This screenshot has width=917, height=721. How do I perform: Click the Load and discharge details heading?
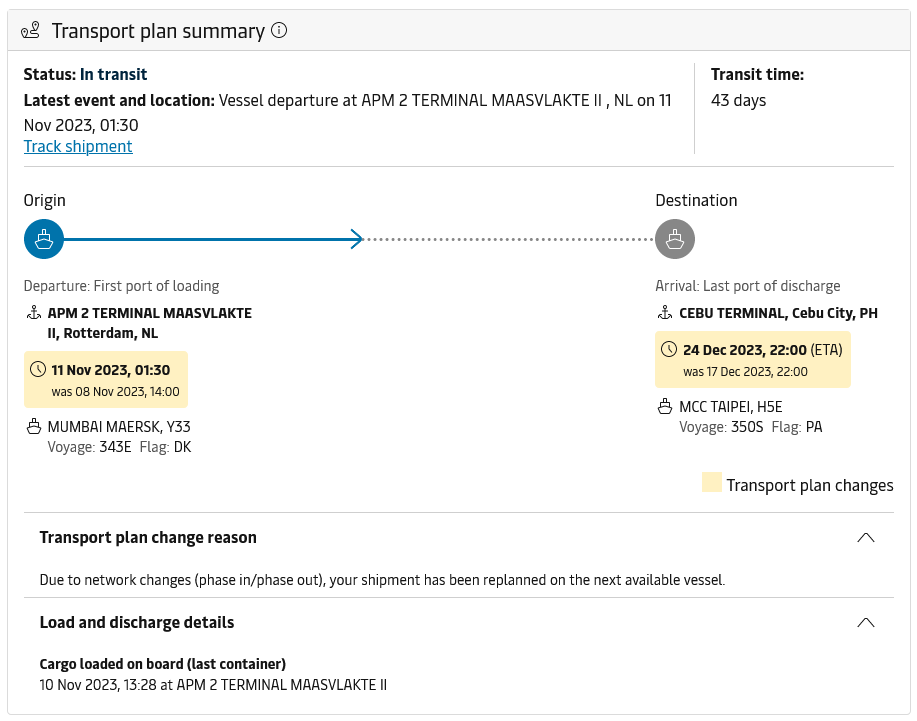137,622
